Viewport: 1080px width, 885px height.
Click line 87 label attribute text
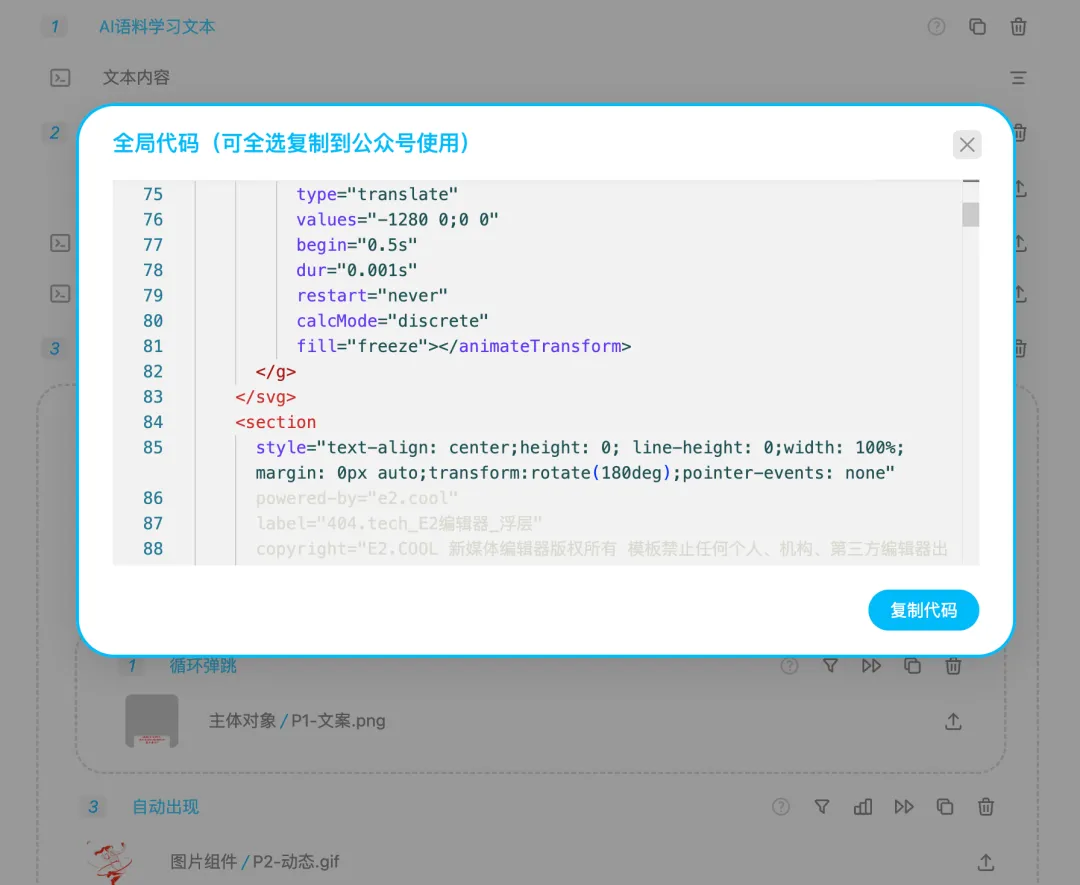[x=399, y=523]
